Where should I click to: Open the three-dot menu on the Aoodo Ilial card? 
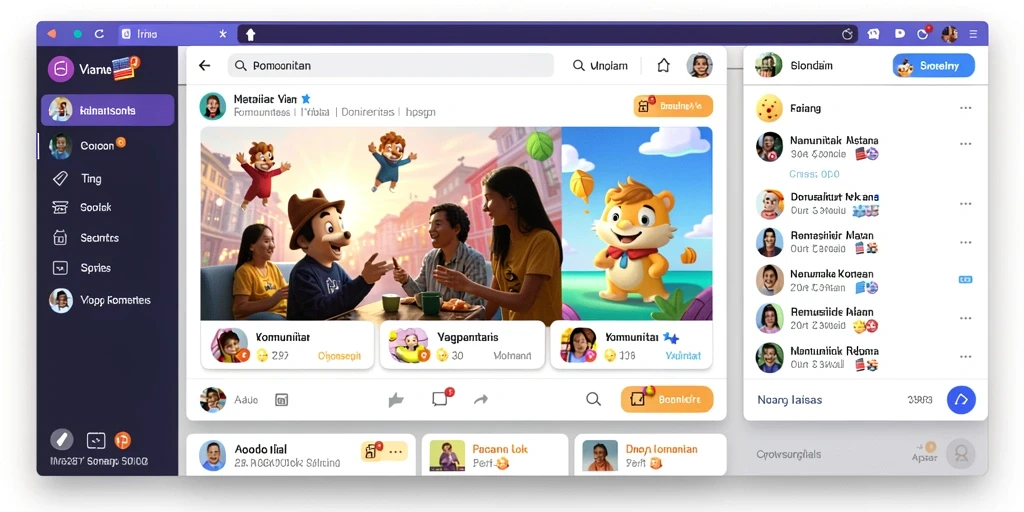396,451
